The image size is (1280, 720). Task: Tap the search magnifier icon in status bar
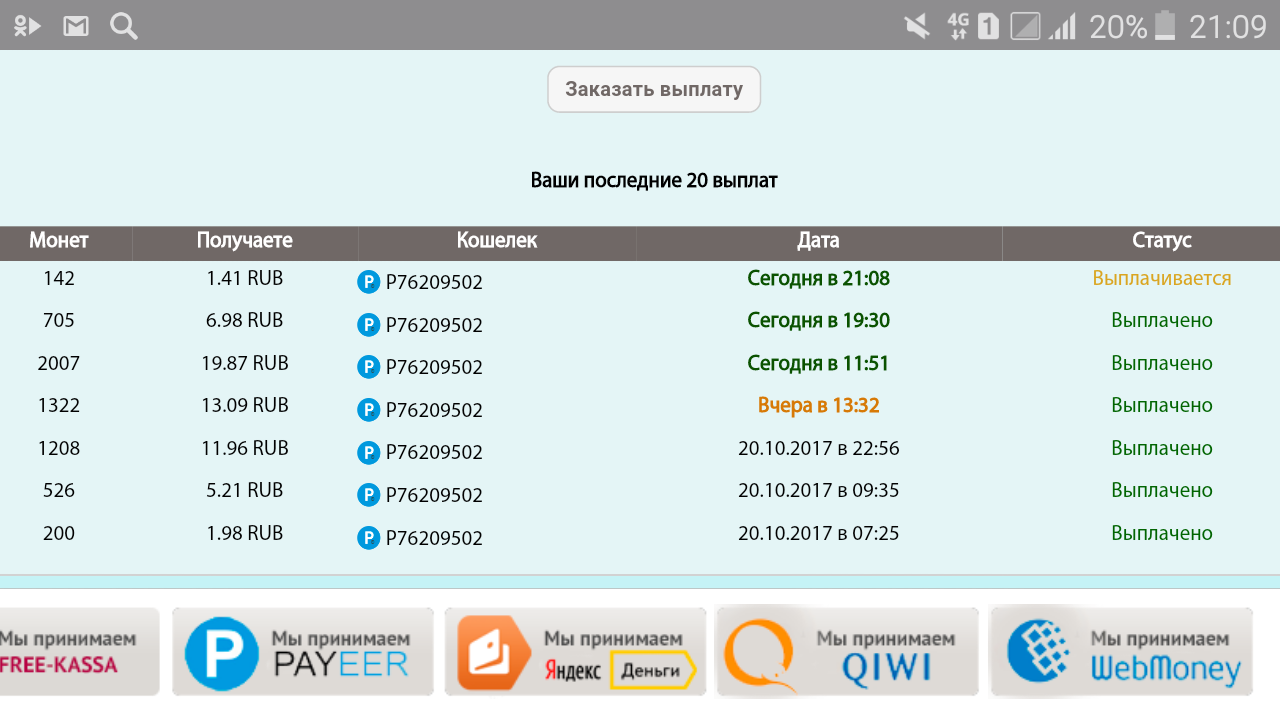tap(124, 26)
